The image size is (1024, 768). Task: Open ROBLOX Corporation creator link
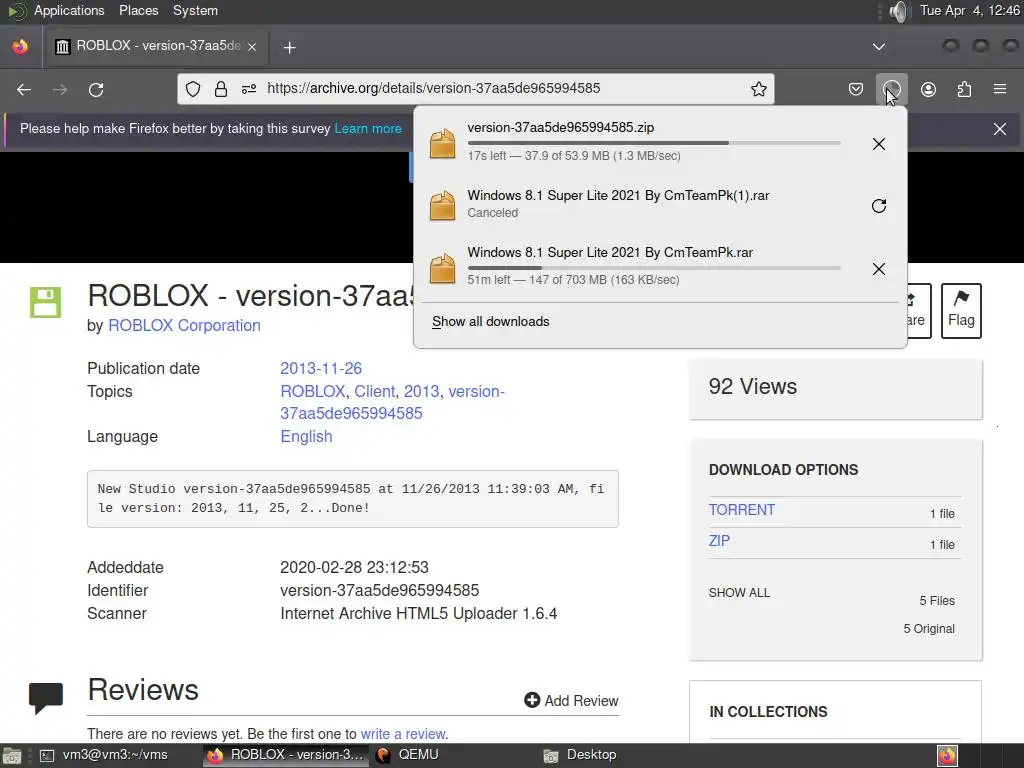coord(184,325)
